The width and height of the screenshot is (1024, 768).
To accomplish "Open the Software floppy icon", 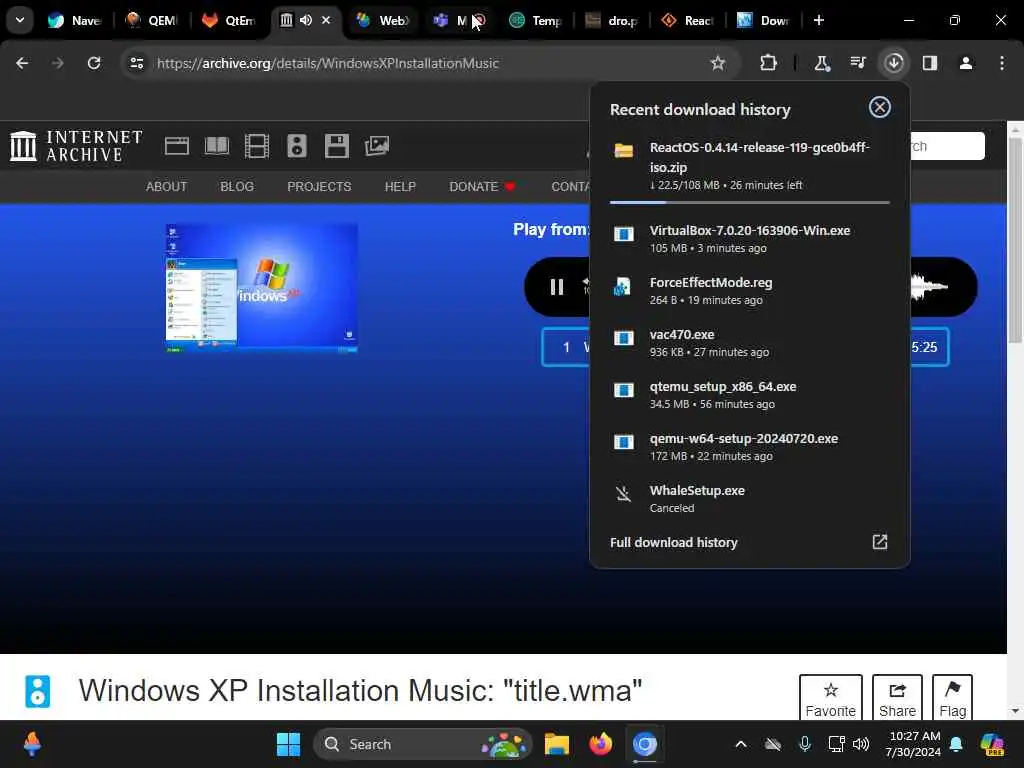I will pos(336,146).
